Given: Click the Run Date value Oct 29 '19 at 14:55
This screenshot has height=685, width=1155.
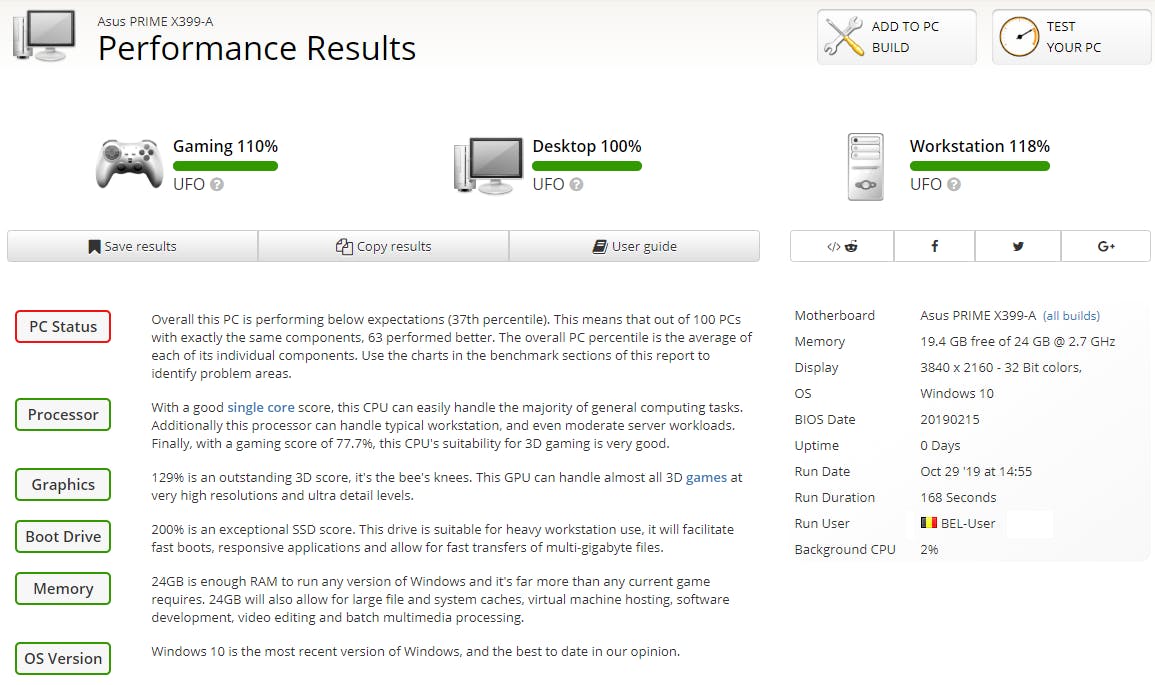Looking at the screenshot, I should point(976,471).
